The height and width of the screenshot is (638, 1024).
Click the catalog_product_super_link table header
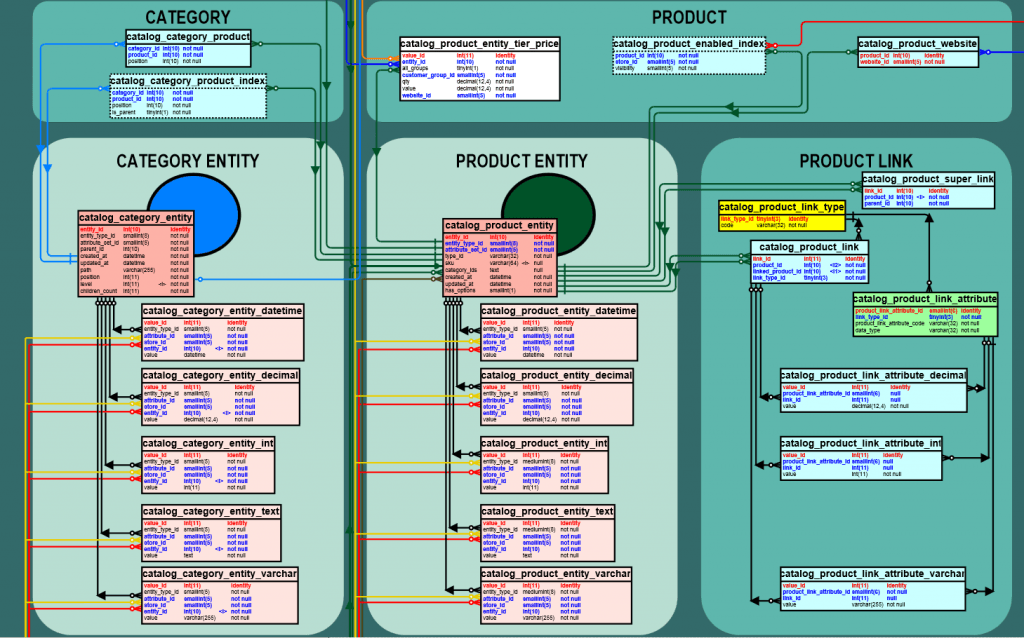(929, 179)
